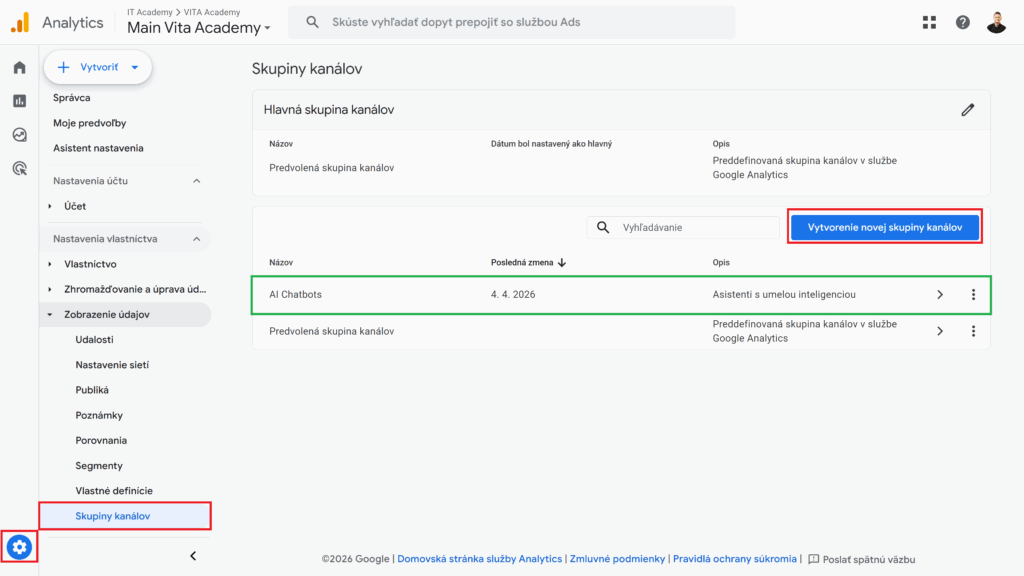Open Predvolená skupina kanálov row arrow

[x=940, y=331]
